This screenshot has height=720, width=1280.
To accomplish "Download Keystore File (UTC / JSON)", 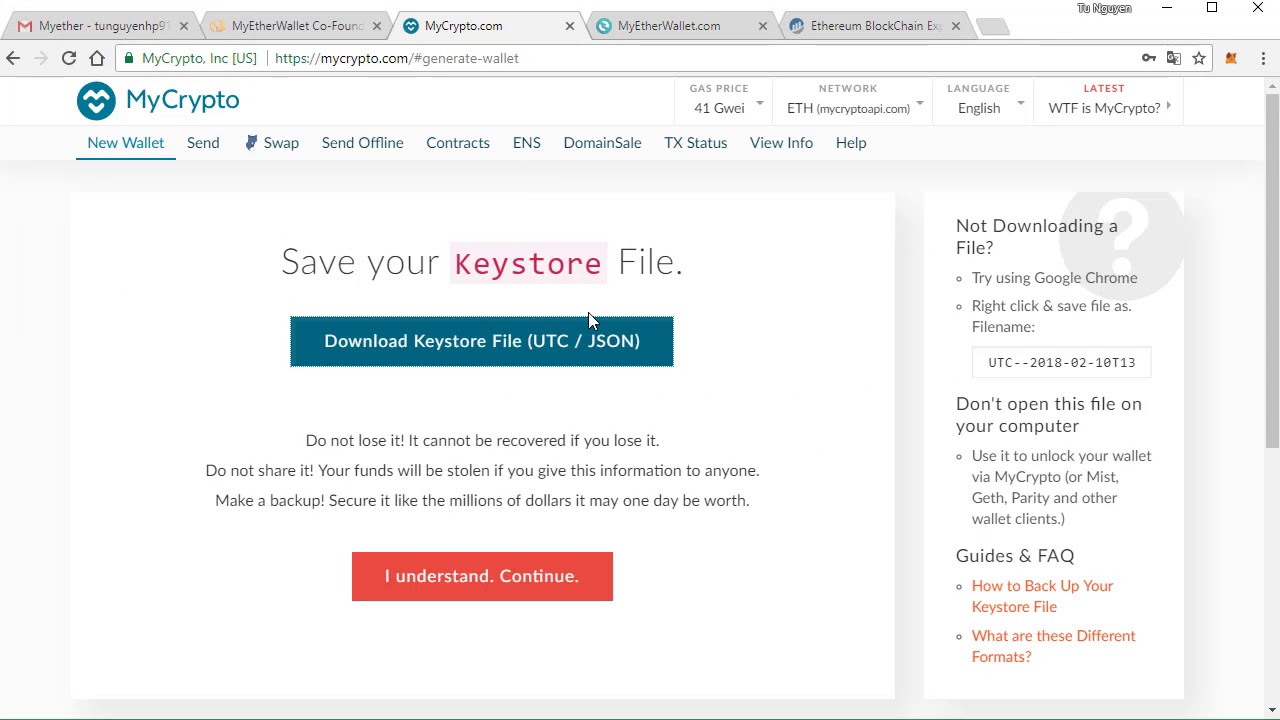I will point(482,341).
